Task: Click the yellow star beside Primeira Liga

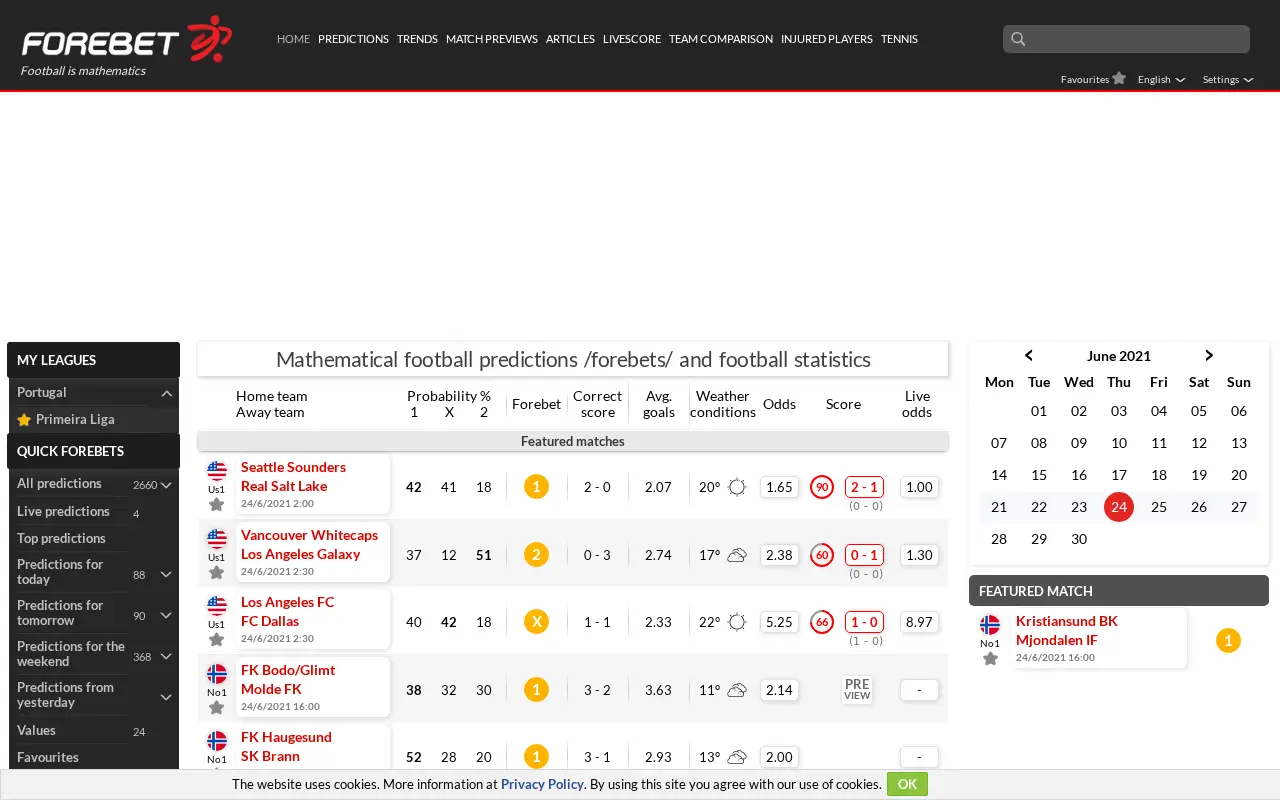Action: (x=24, y=420)
